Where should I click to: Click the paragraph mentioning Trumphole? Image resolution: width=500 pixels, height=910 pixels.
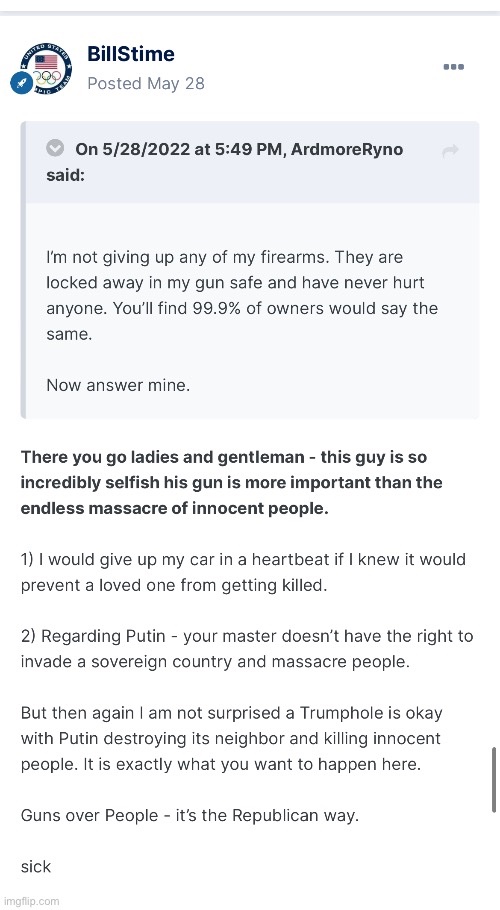[x=231, y=738]
